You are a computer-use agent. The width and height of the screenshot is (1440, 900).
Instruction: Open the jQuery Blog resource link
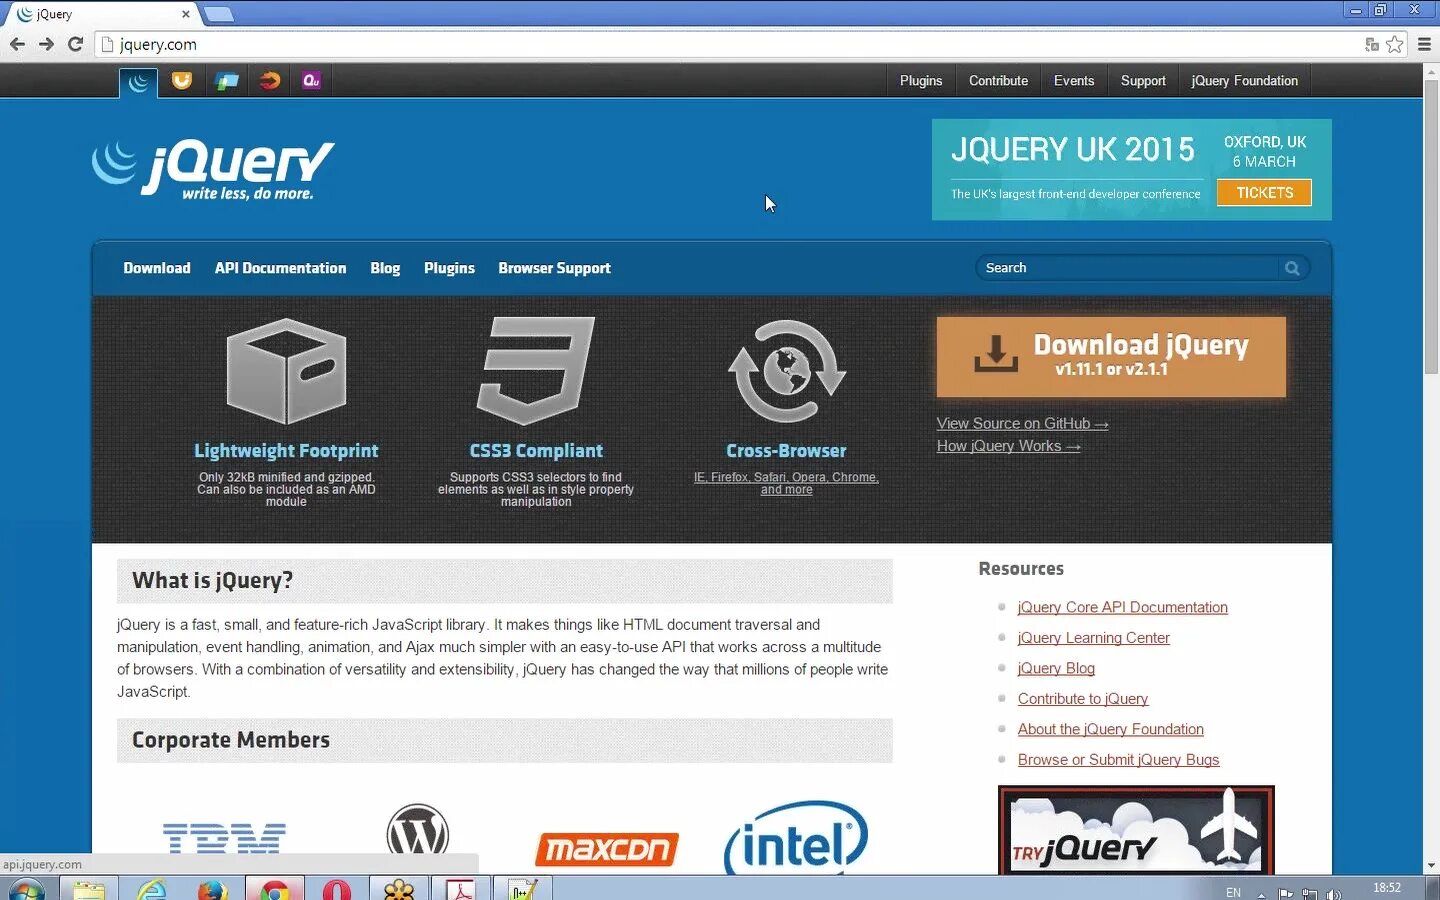(x=1056, y=668)
